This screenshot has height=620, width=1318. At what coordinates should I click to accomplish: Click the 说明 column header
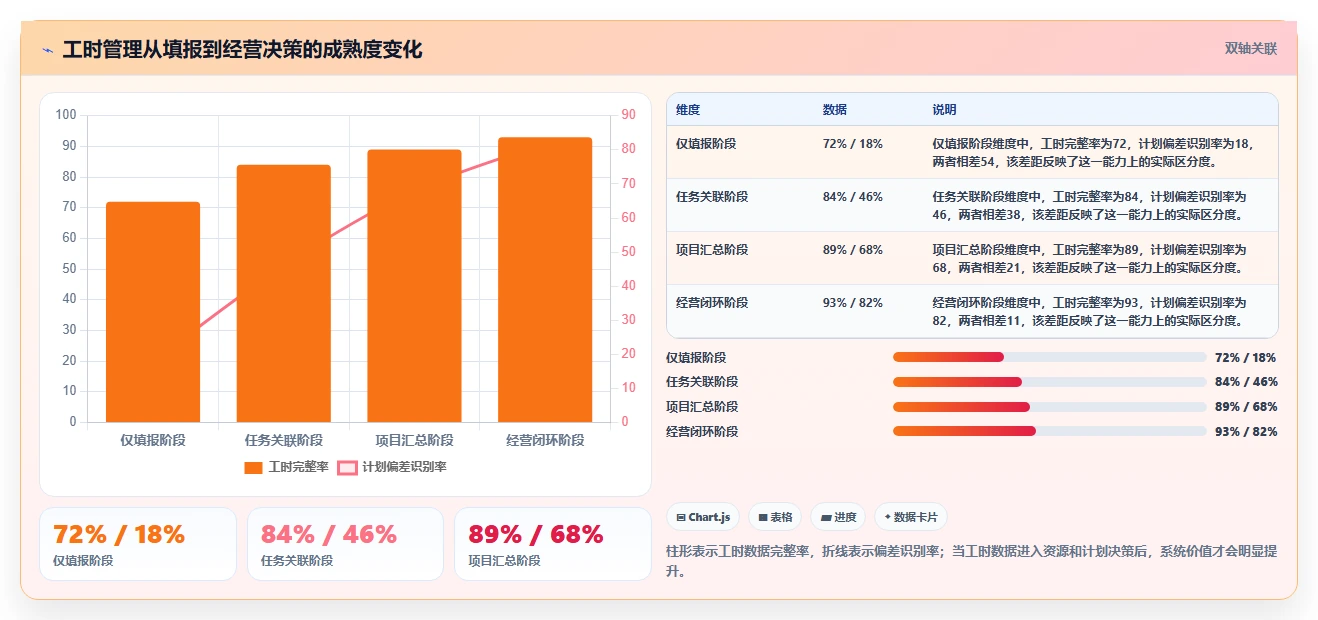pyautogui.click(x=945, y=110)
